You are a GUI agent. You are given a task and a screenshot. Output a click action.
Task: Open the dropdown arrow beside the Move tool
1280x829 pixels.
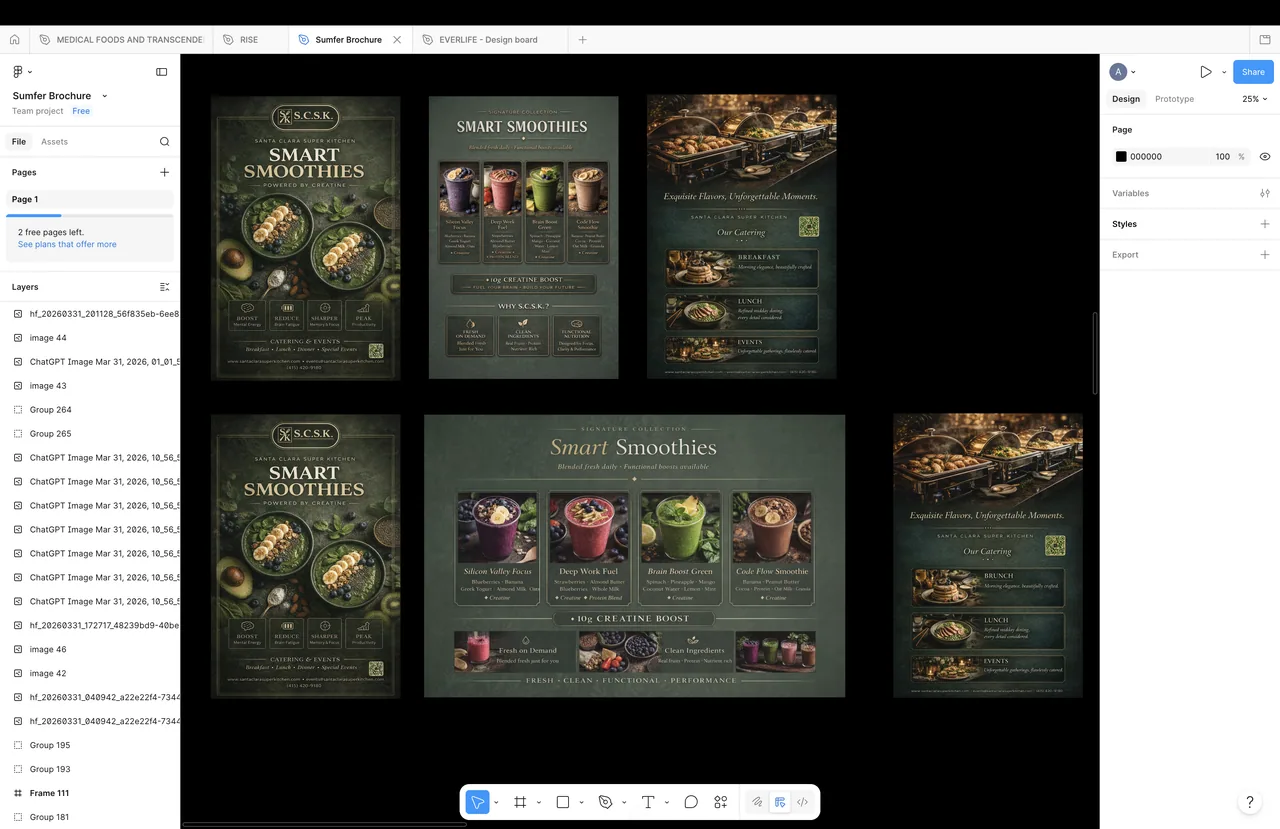[x=497, y=802]
